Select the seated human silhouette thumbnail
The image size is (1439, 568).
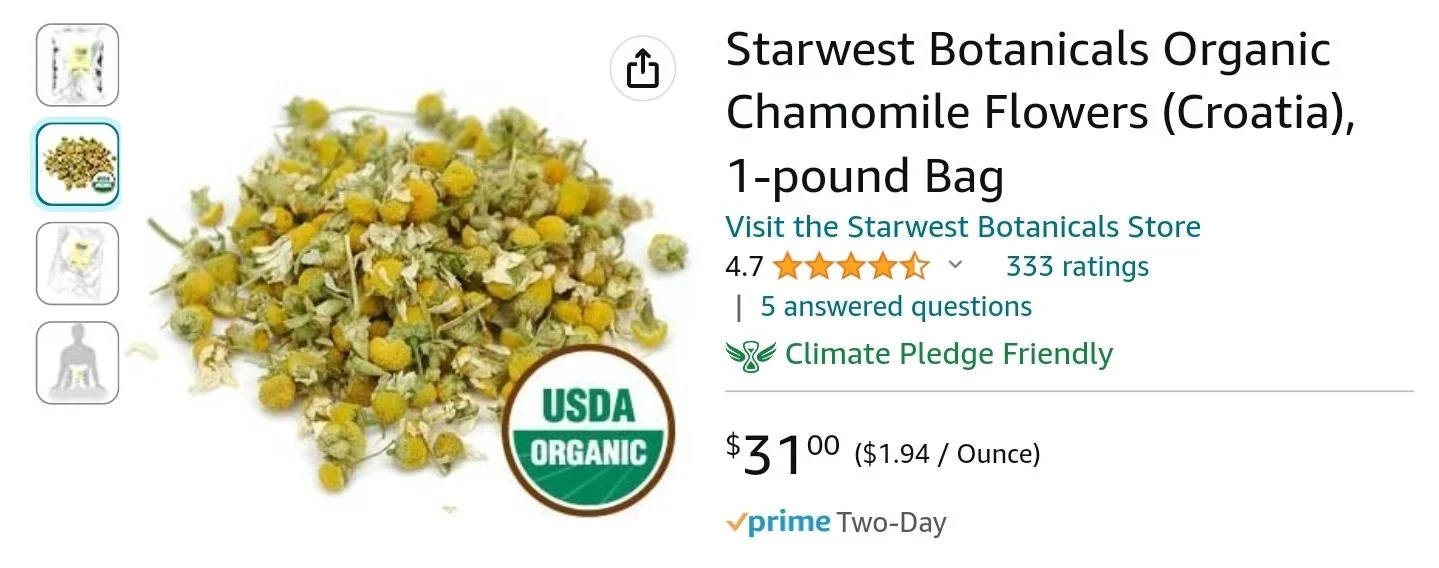(78, 362)
